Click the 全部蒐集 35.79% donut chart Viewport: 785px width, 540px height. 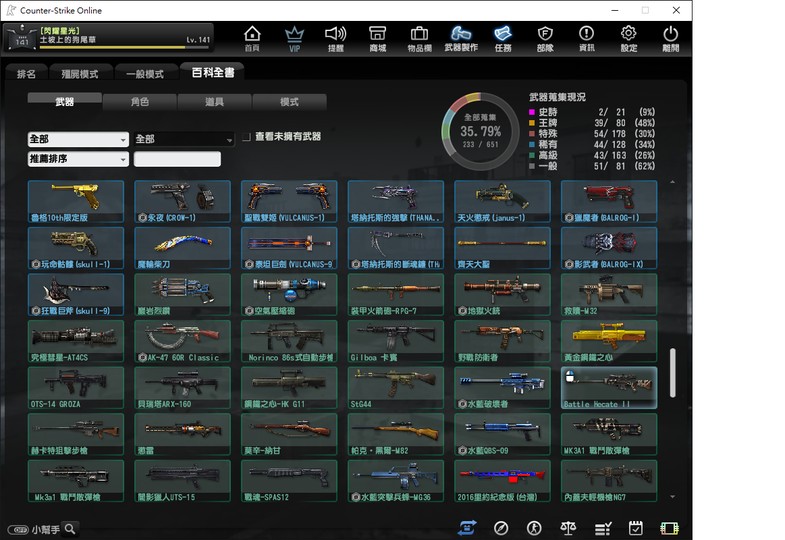480,131
